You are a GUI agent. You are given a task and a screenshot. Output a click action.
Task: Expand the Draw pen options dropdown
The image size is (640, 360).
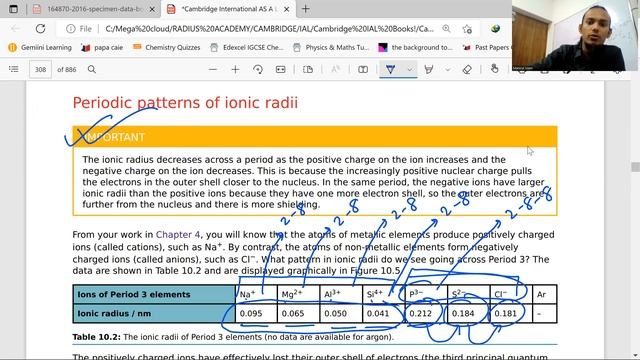click(410, 70)
